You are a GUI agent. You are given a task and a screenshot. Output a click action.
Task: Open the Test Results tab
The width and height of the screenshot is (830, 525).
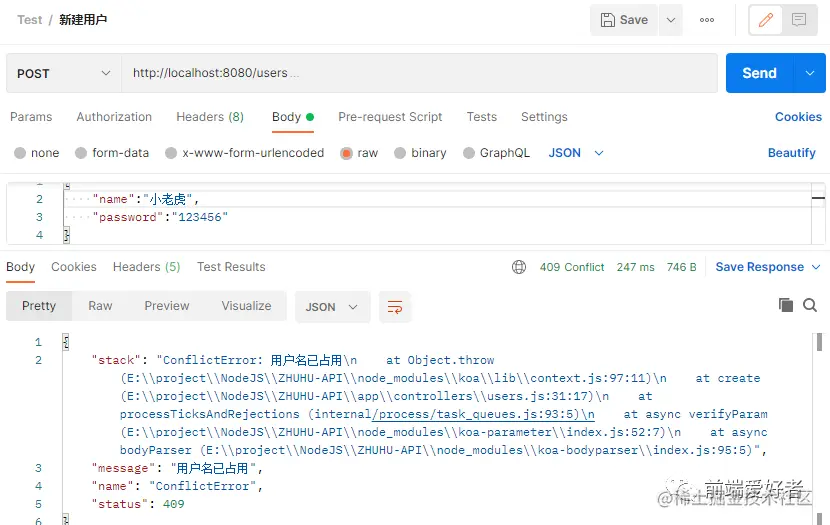(231, 267)
